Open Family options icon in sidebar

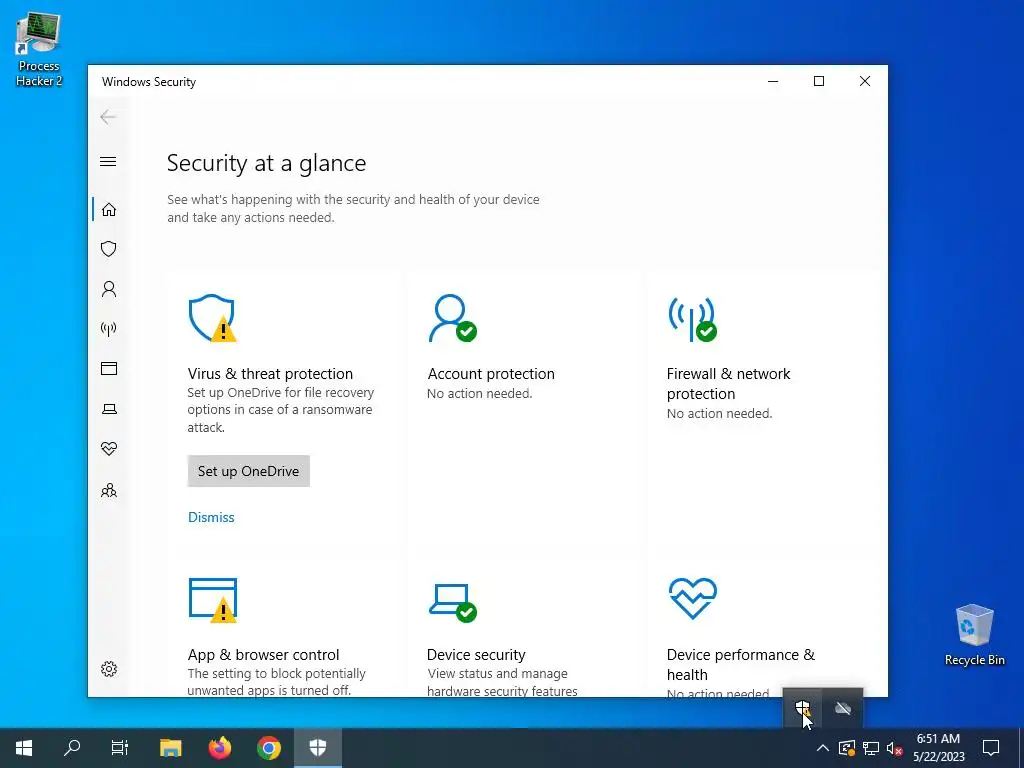point(108,490)
